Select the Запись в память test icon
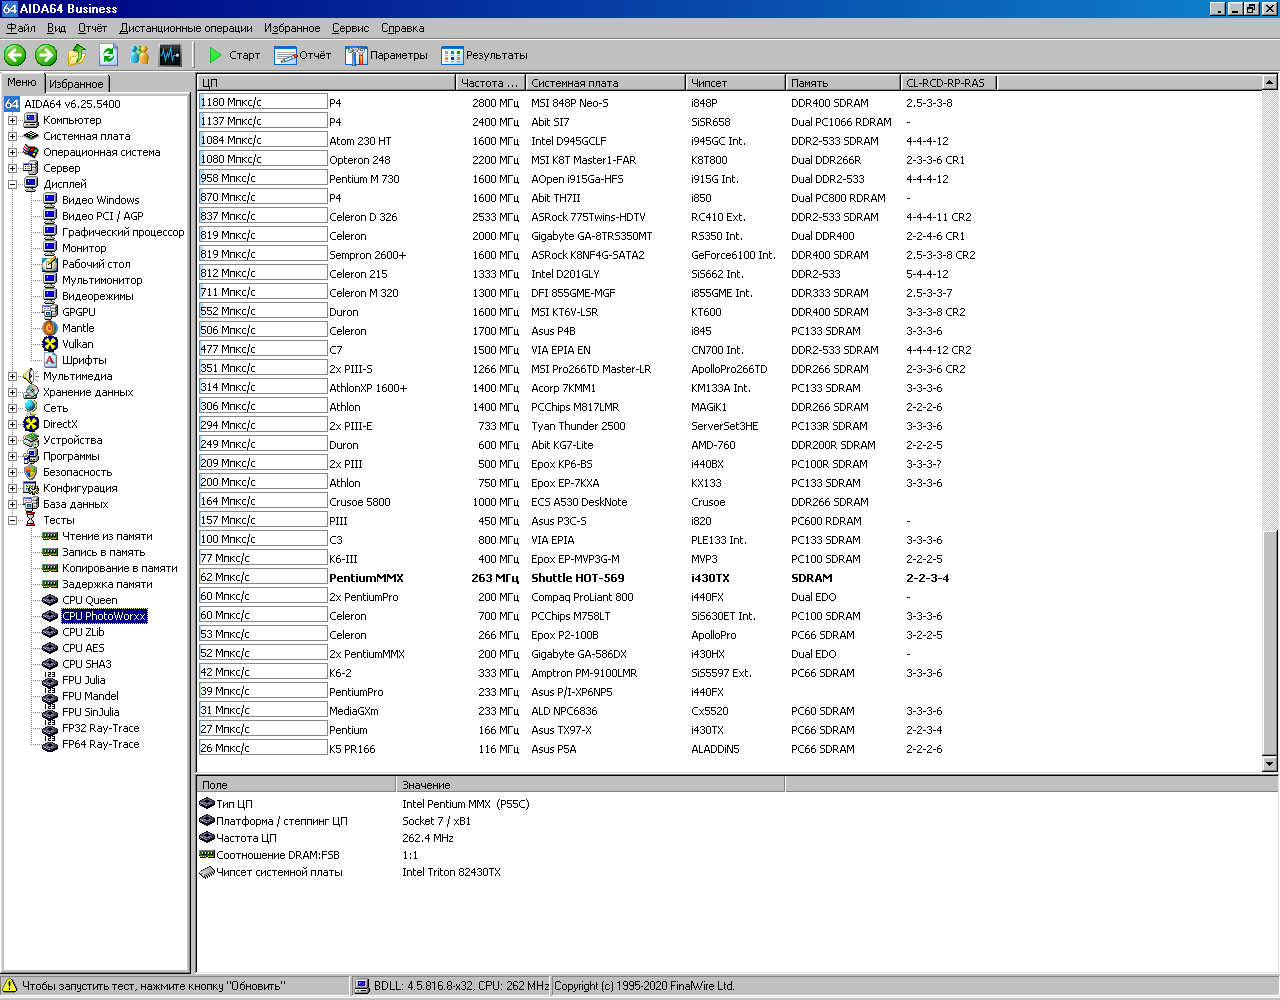 point(50,552)
